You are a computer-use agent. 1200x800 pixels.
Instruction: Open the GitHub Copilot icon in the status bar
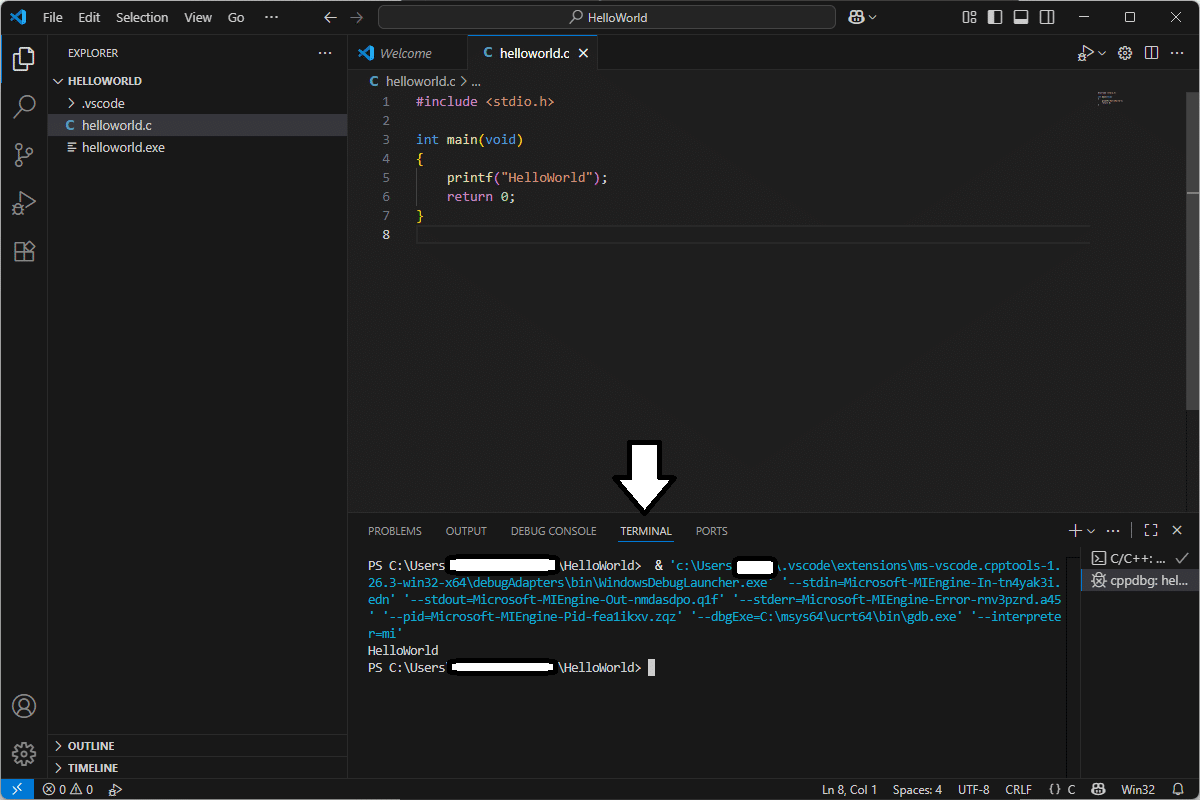pyautogui.click(x=1097, y=789)
